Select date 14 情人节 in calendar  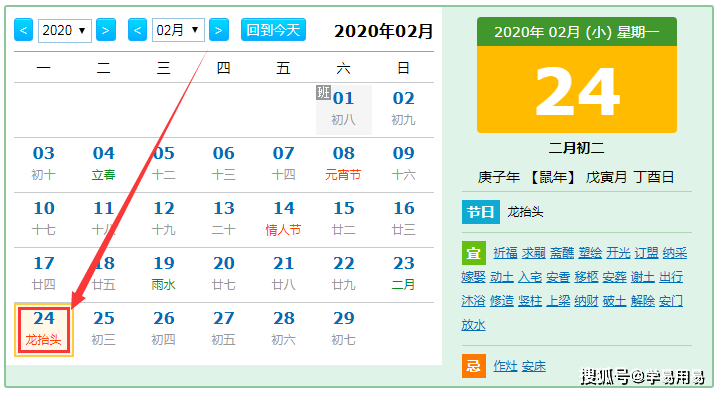(283, 219)
